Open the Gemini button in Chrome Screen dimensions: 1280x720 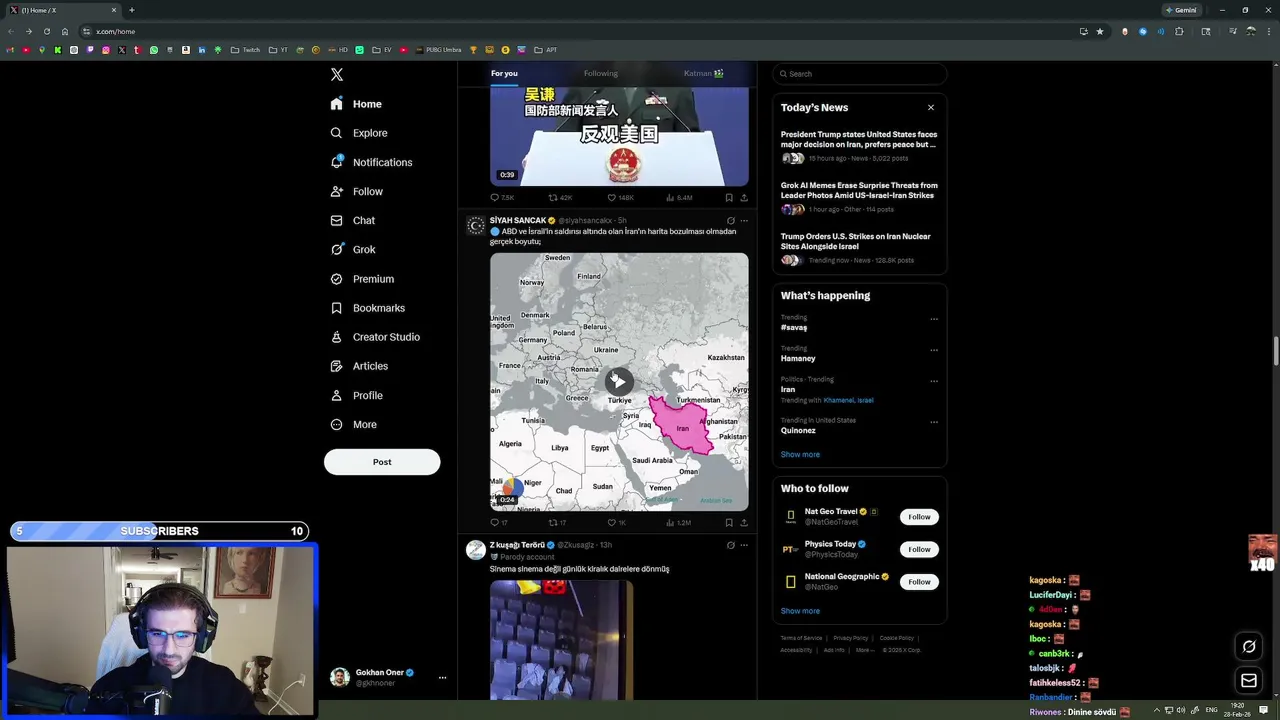(1181, 10)
